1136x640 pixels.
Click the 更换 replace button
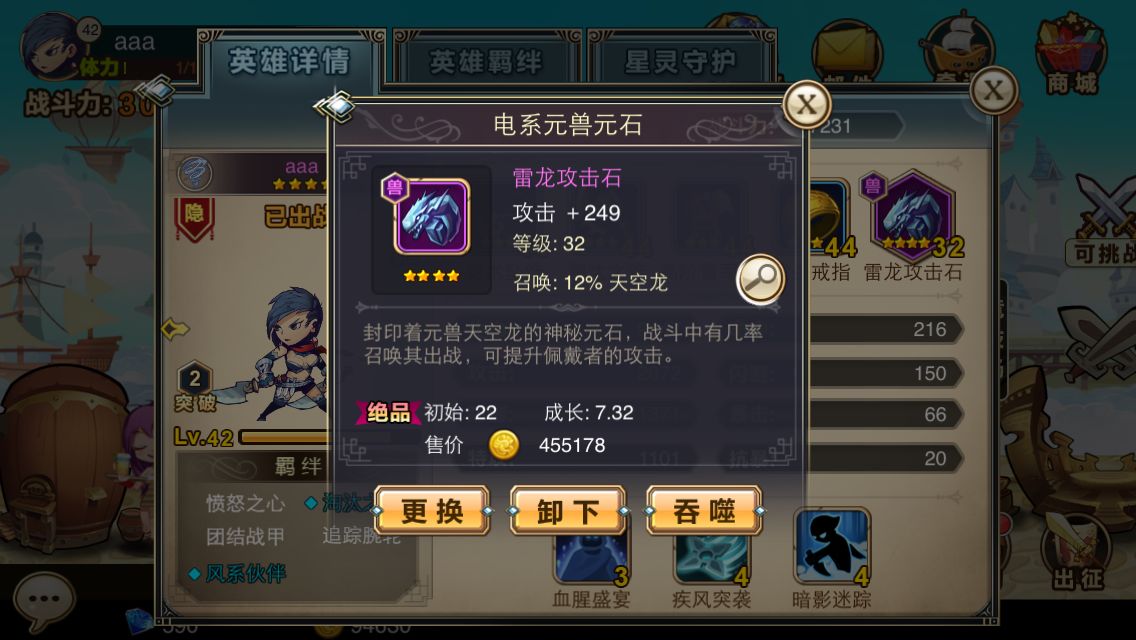pyautogui.click(x=433, y=511)
